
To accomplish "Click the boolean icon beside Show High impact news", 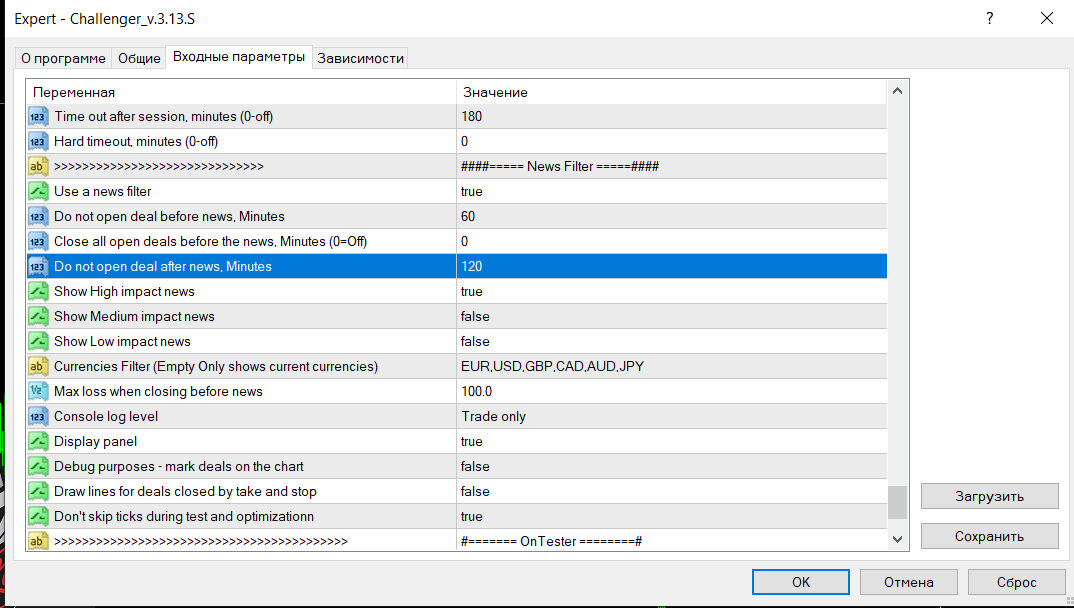I will point(38,291).
